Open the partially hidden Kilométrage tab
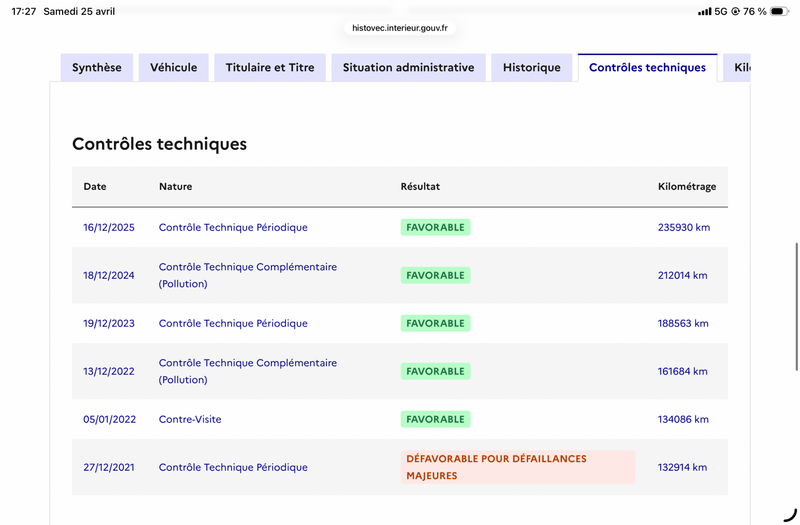800x525 pixels. pyautogui.click(x=740, y=68)
